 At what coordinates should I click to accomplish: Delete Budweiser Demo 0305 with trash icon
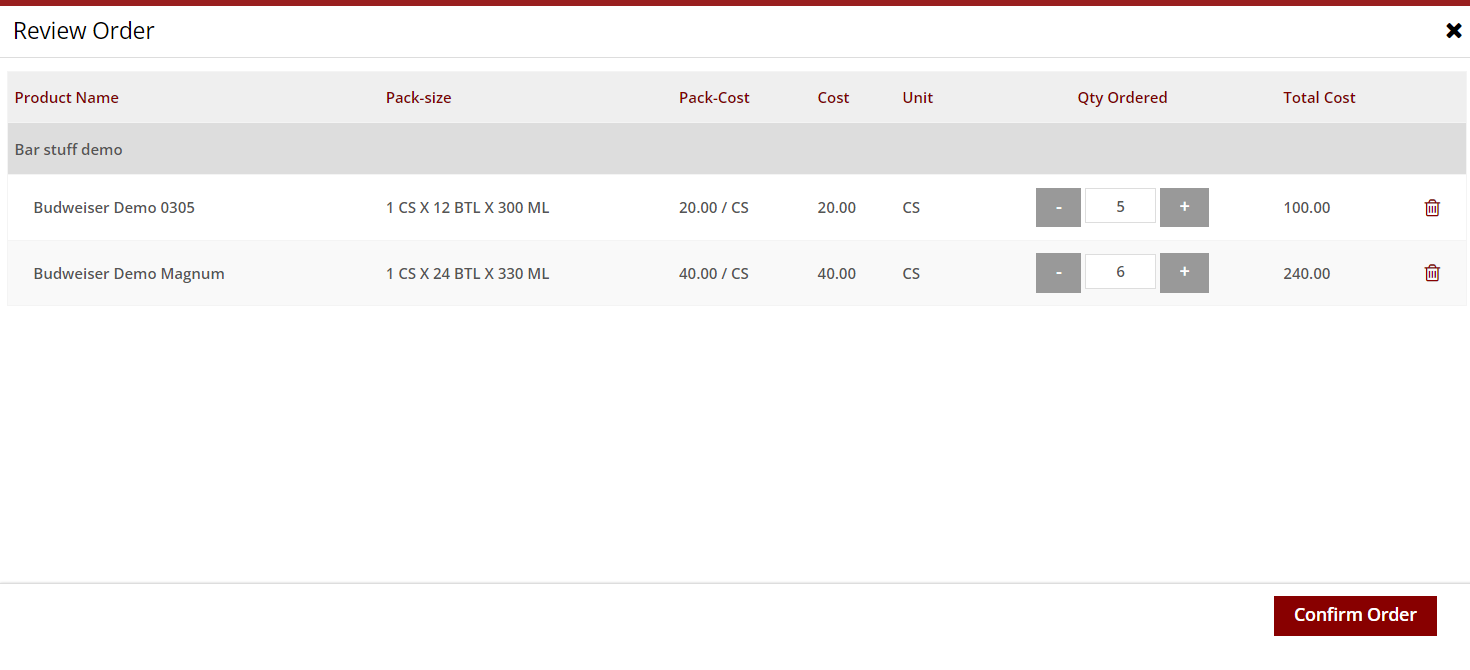click(x=1432, y=208)
